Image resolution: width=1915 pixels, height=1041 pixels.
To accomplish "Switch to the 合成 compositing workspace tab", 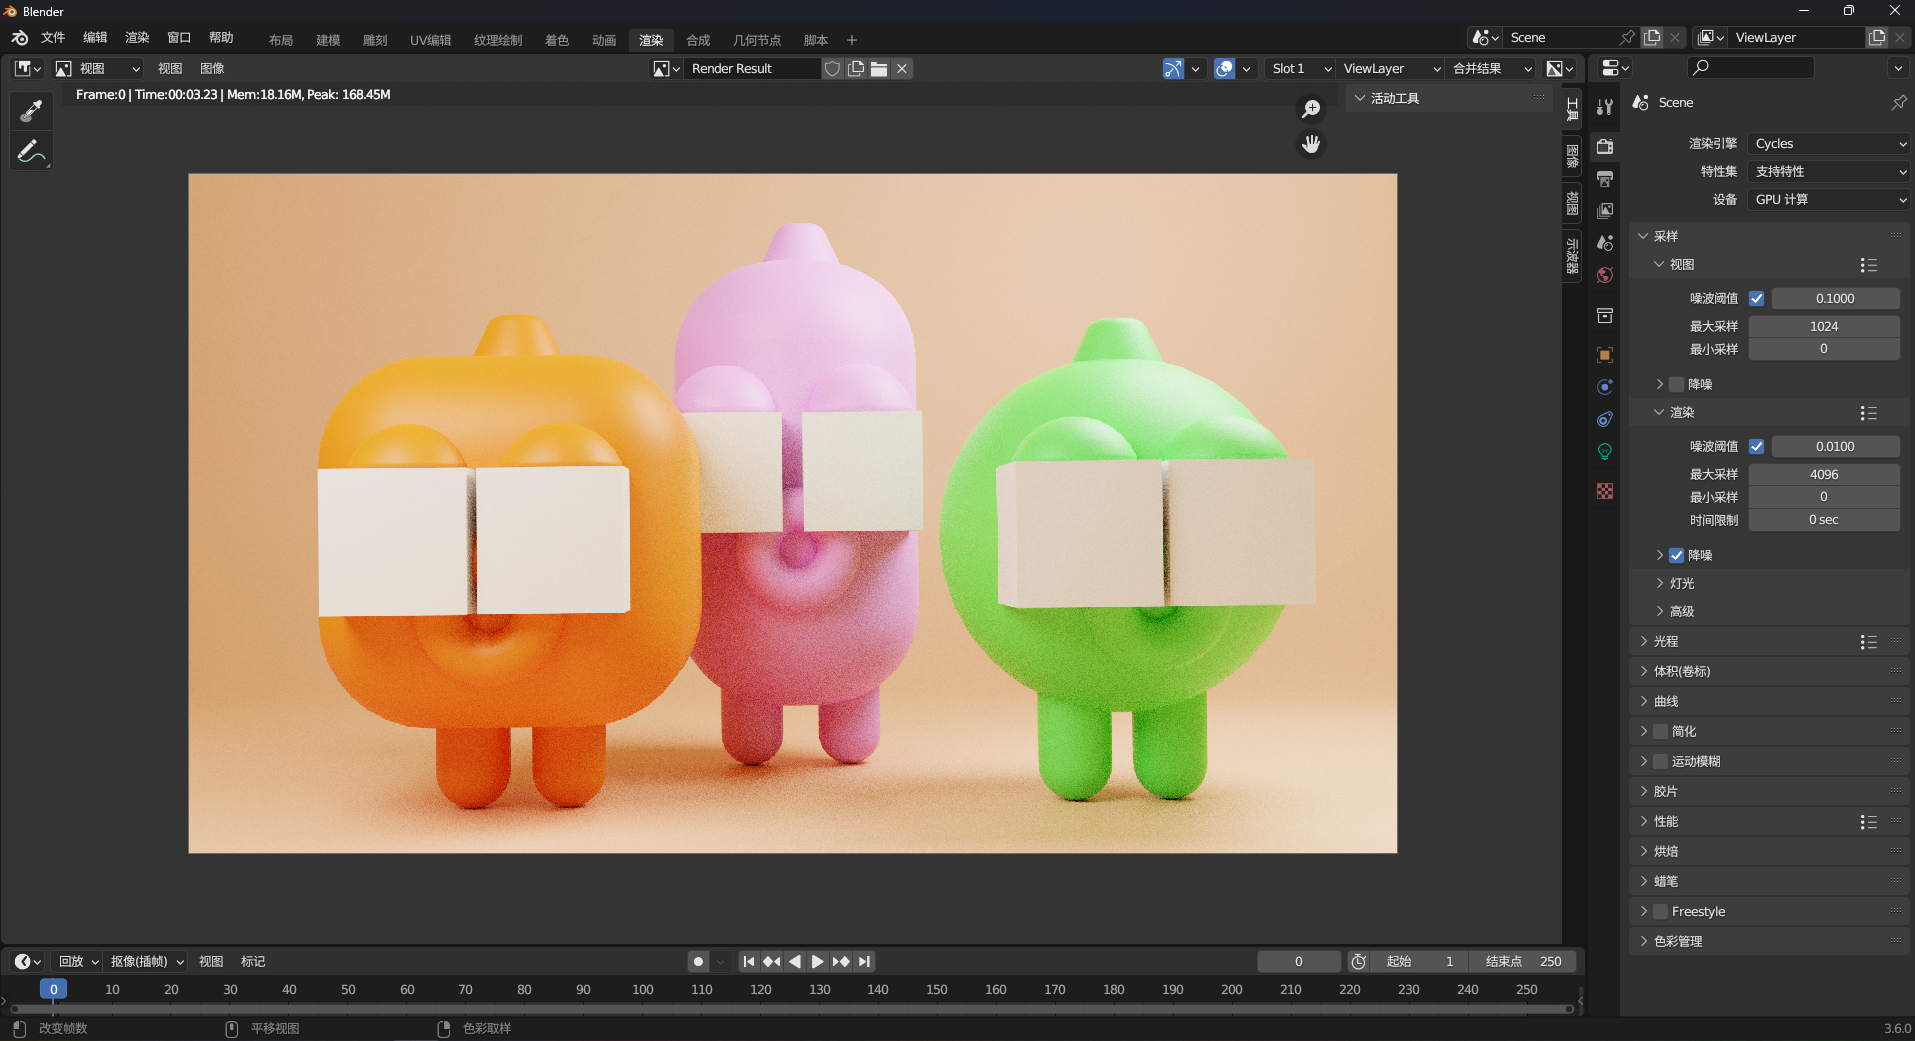I will point(698,40).
